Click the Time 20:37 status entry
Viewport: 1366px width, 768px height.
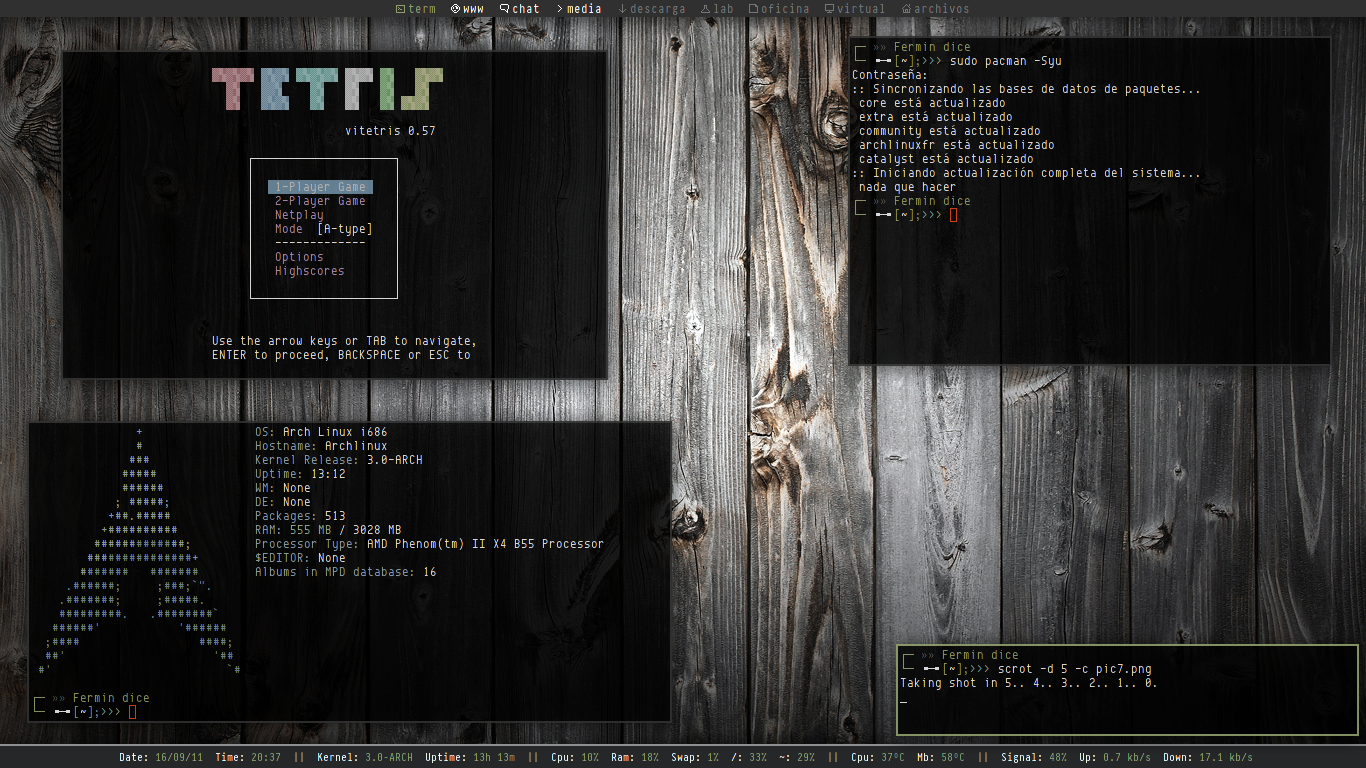pyautogui.click(x=248, y=757)
